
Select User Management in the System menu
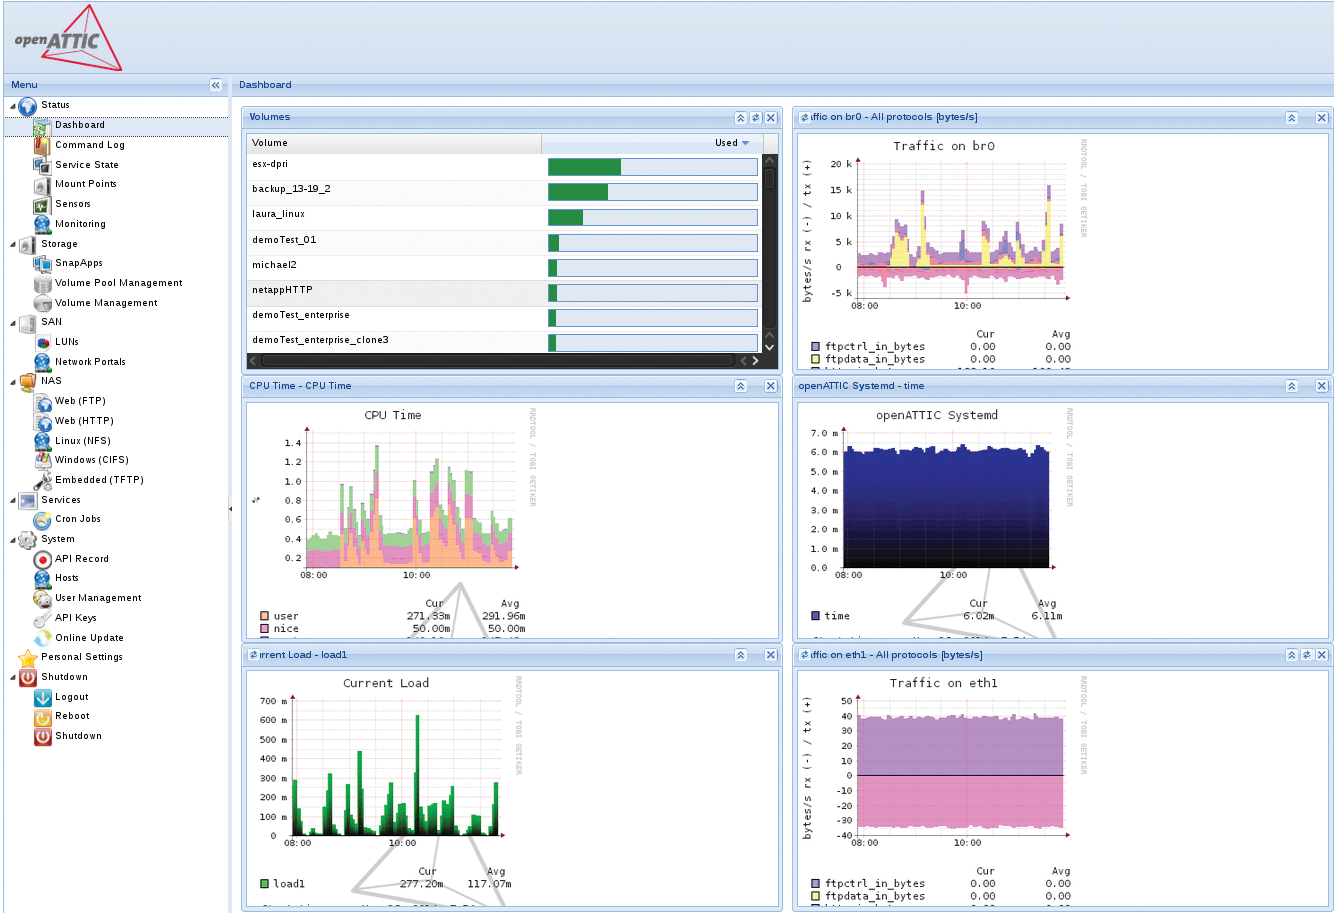click(x=98, y=598)
